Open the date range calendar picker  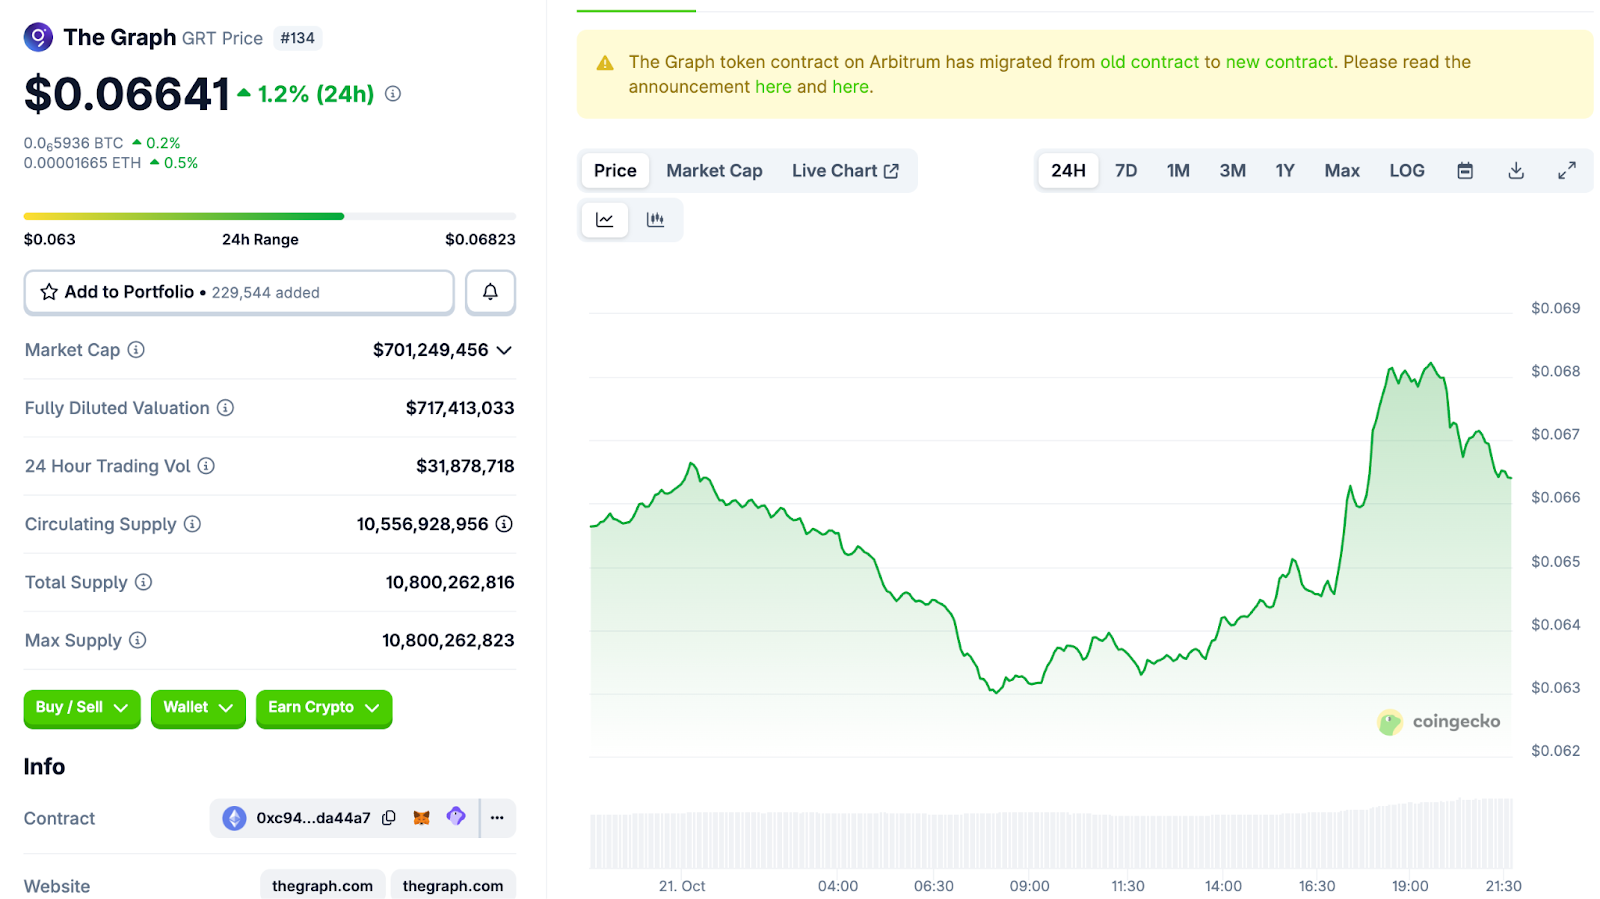click(1465, 171)
